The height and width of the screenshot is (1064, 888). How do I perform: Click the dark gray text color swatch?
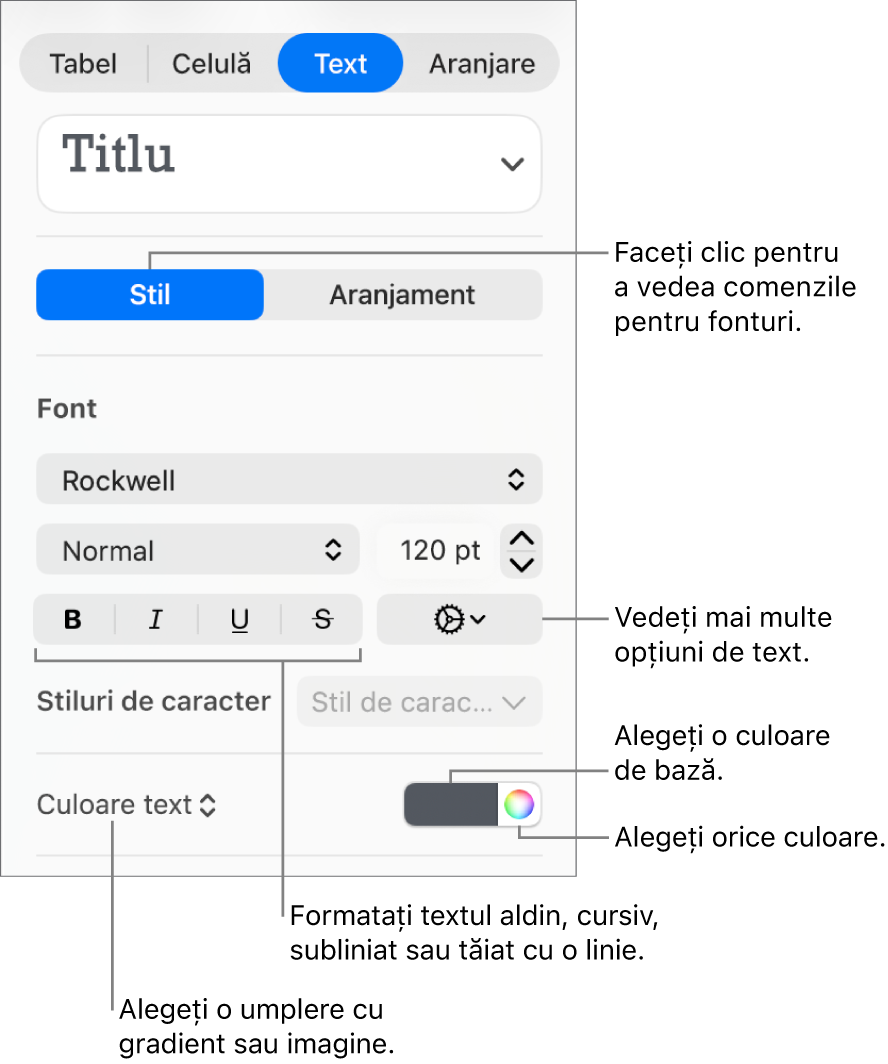tap(451, 805)
